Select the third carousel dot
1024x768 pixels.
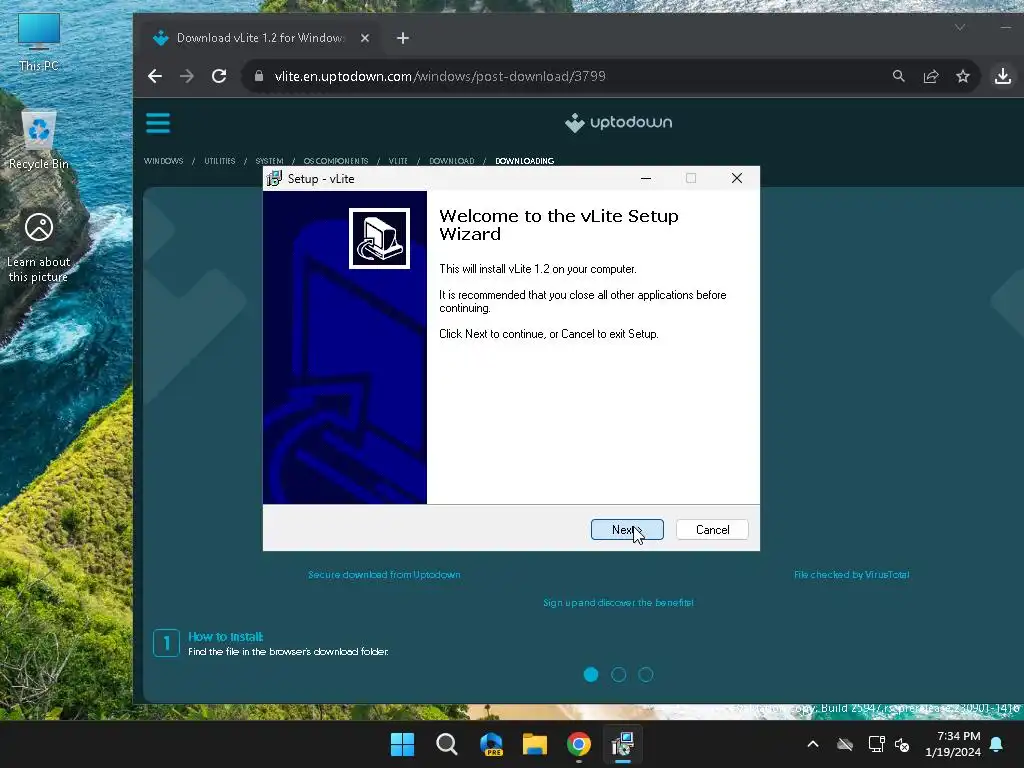(x=646, y=675)
